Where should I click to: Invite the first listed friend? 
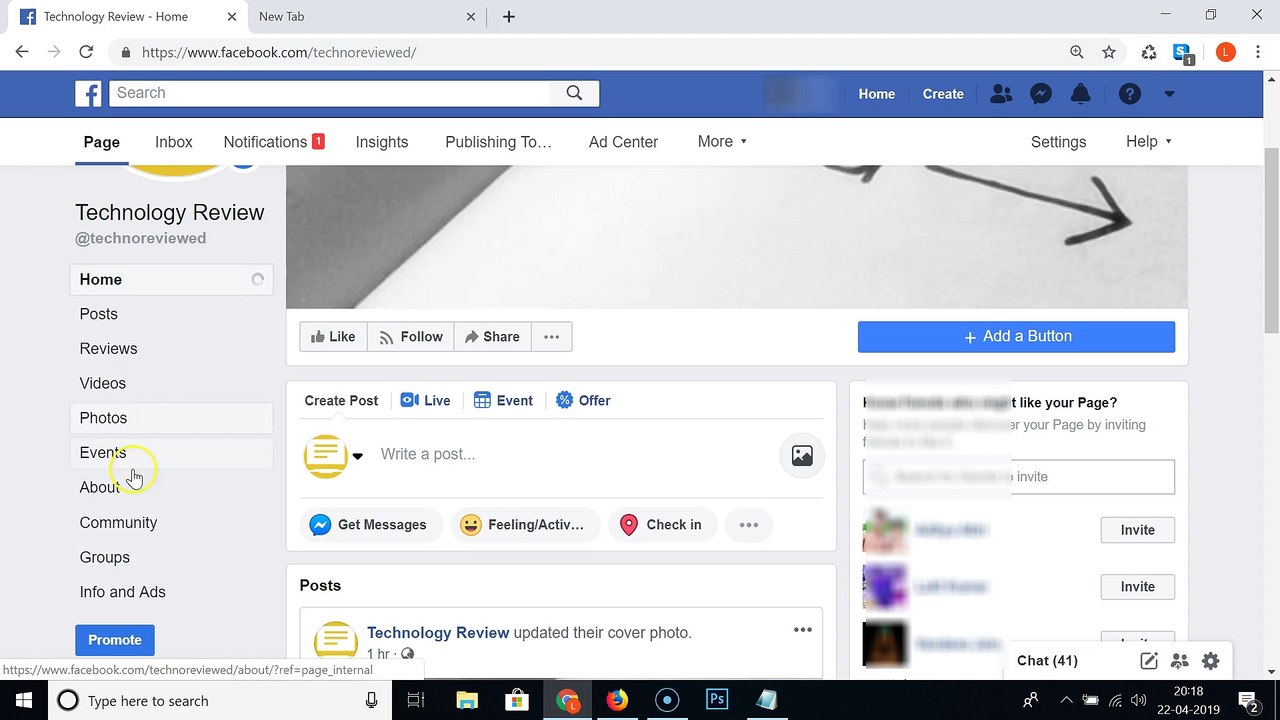pos(1137,530)
